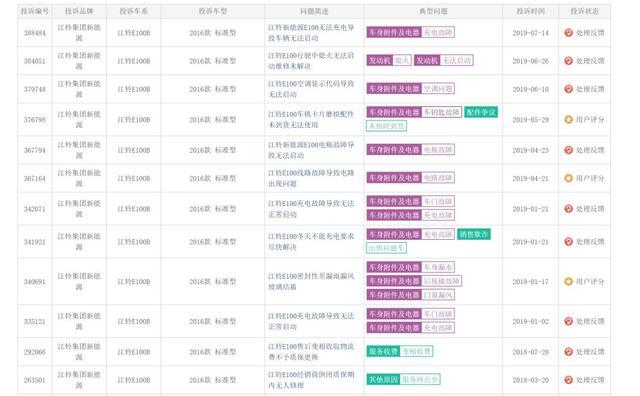The width and height of the screenshot is (640, 396).
Task: Click the 电路故障 tag
Action: [x=411, y=178]
